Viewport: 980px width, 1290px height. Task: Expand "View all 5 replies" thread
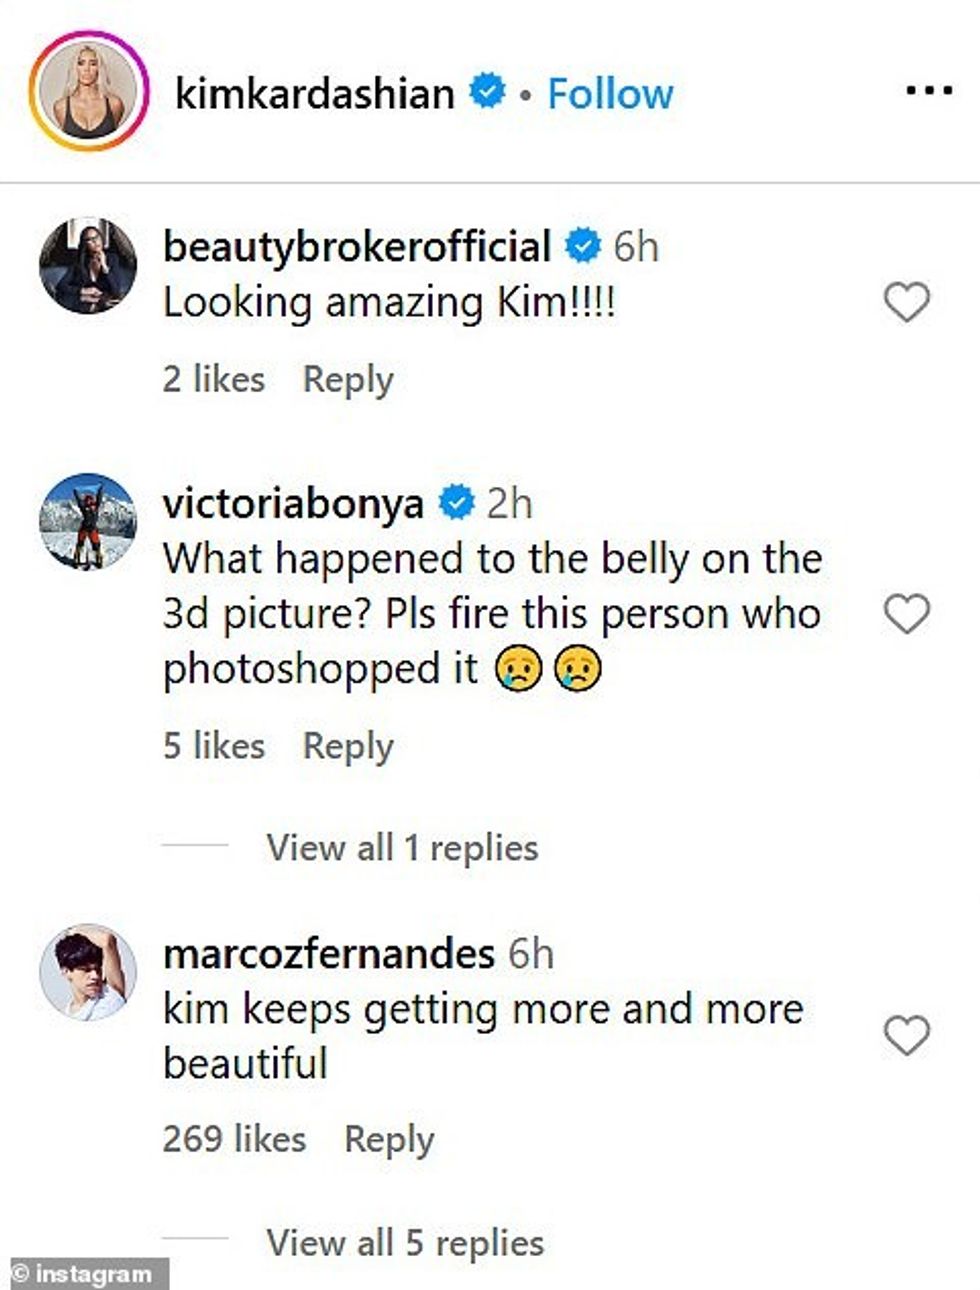(x=405, y=1243)
